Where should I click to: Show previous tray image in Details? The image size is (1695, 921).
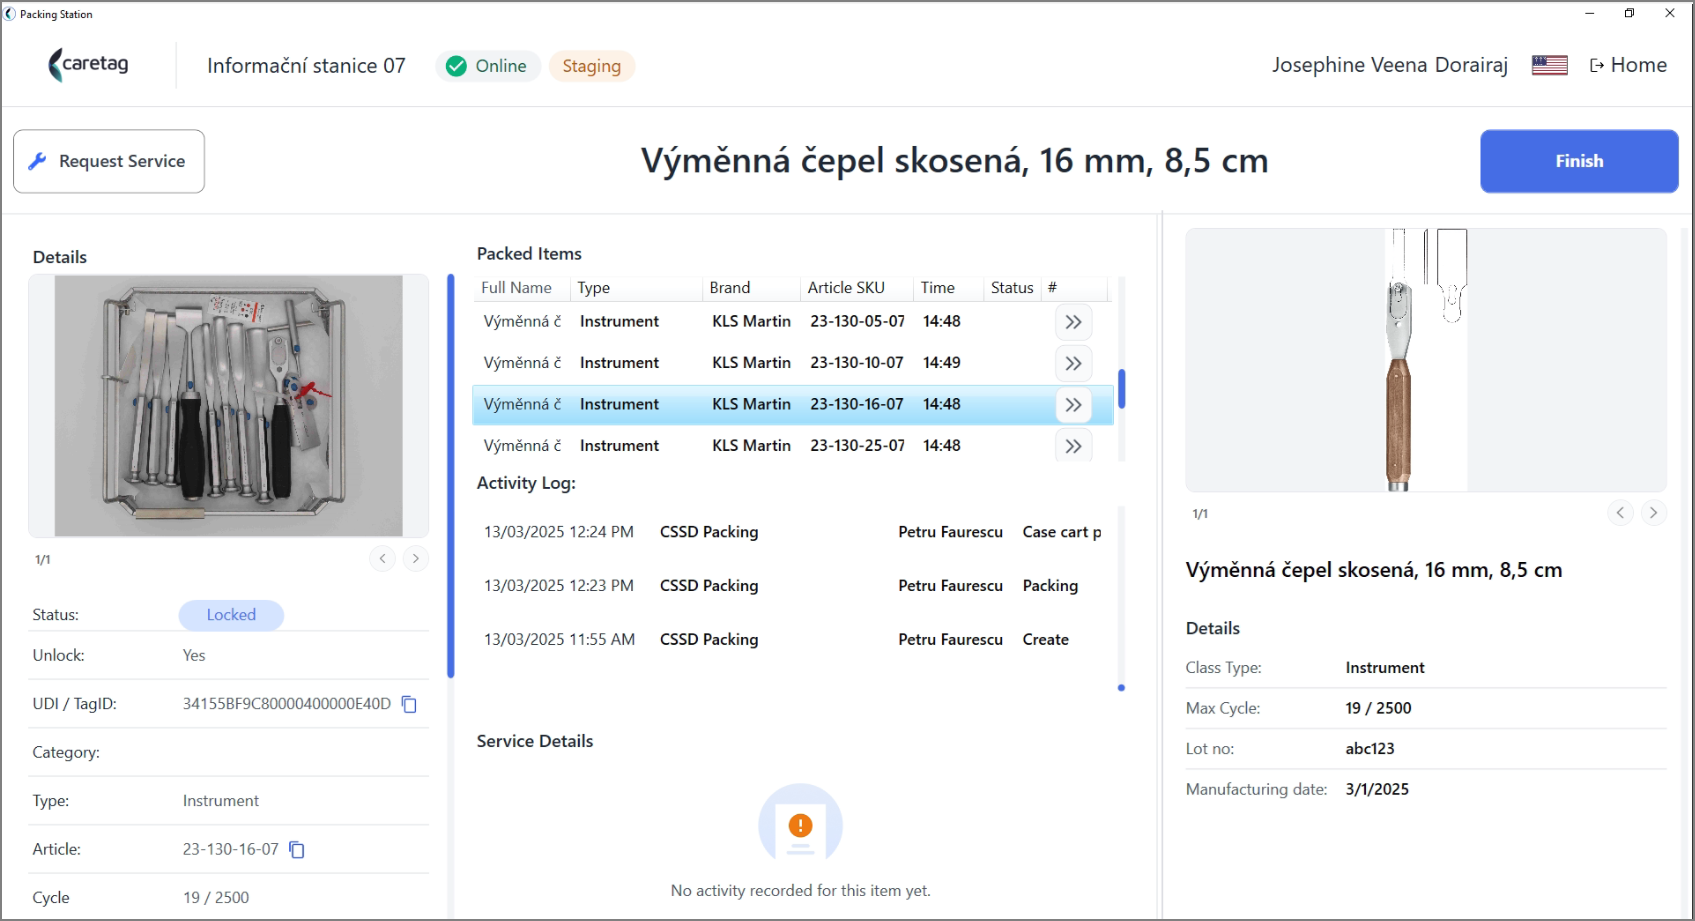coord(382,559)
